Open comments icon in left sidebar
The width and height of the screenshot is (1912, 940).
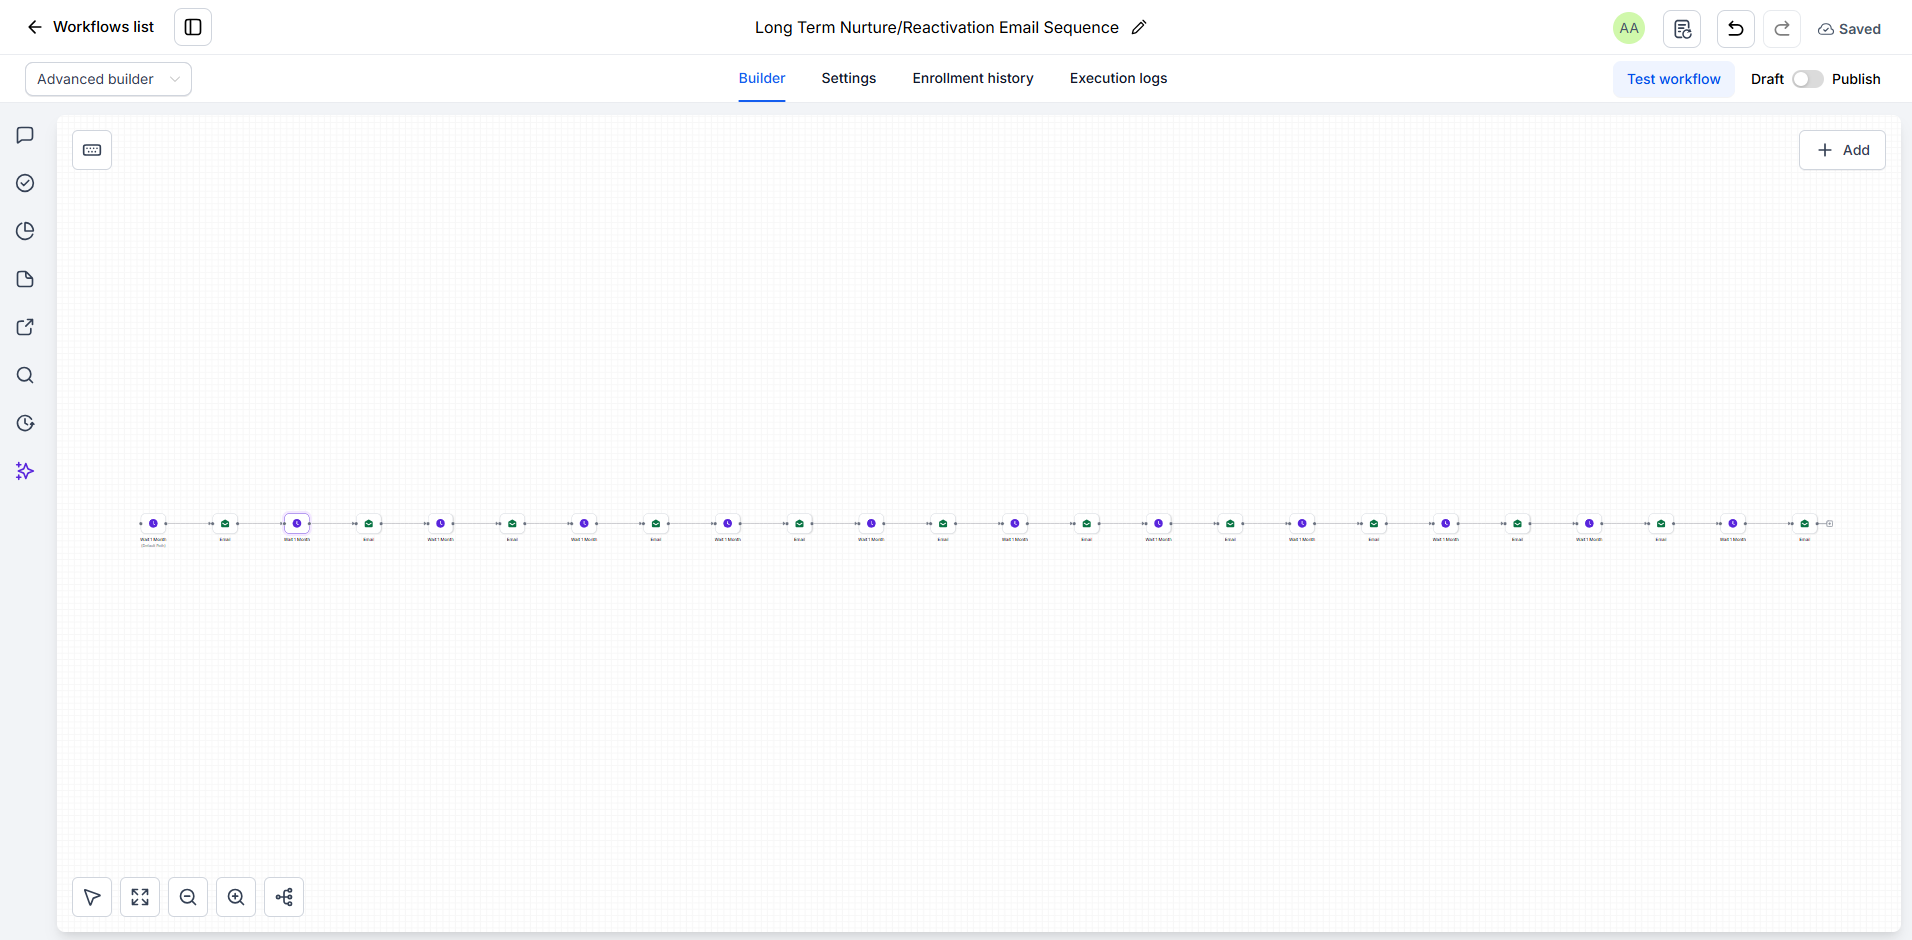point(26,135)
